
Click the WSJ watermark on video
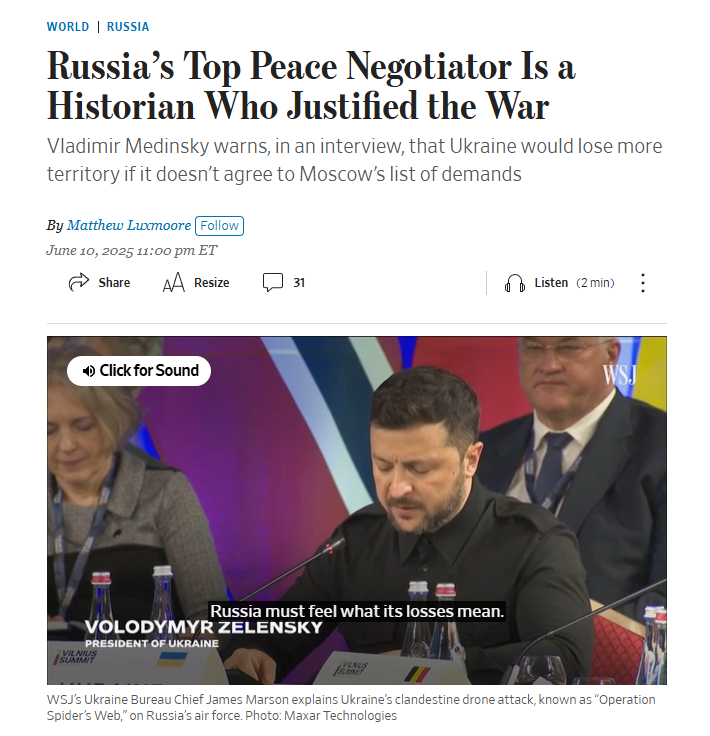(x=620, y=375)
